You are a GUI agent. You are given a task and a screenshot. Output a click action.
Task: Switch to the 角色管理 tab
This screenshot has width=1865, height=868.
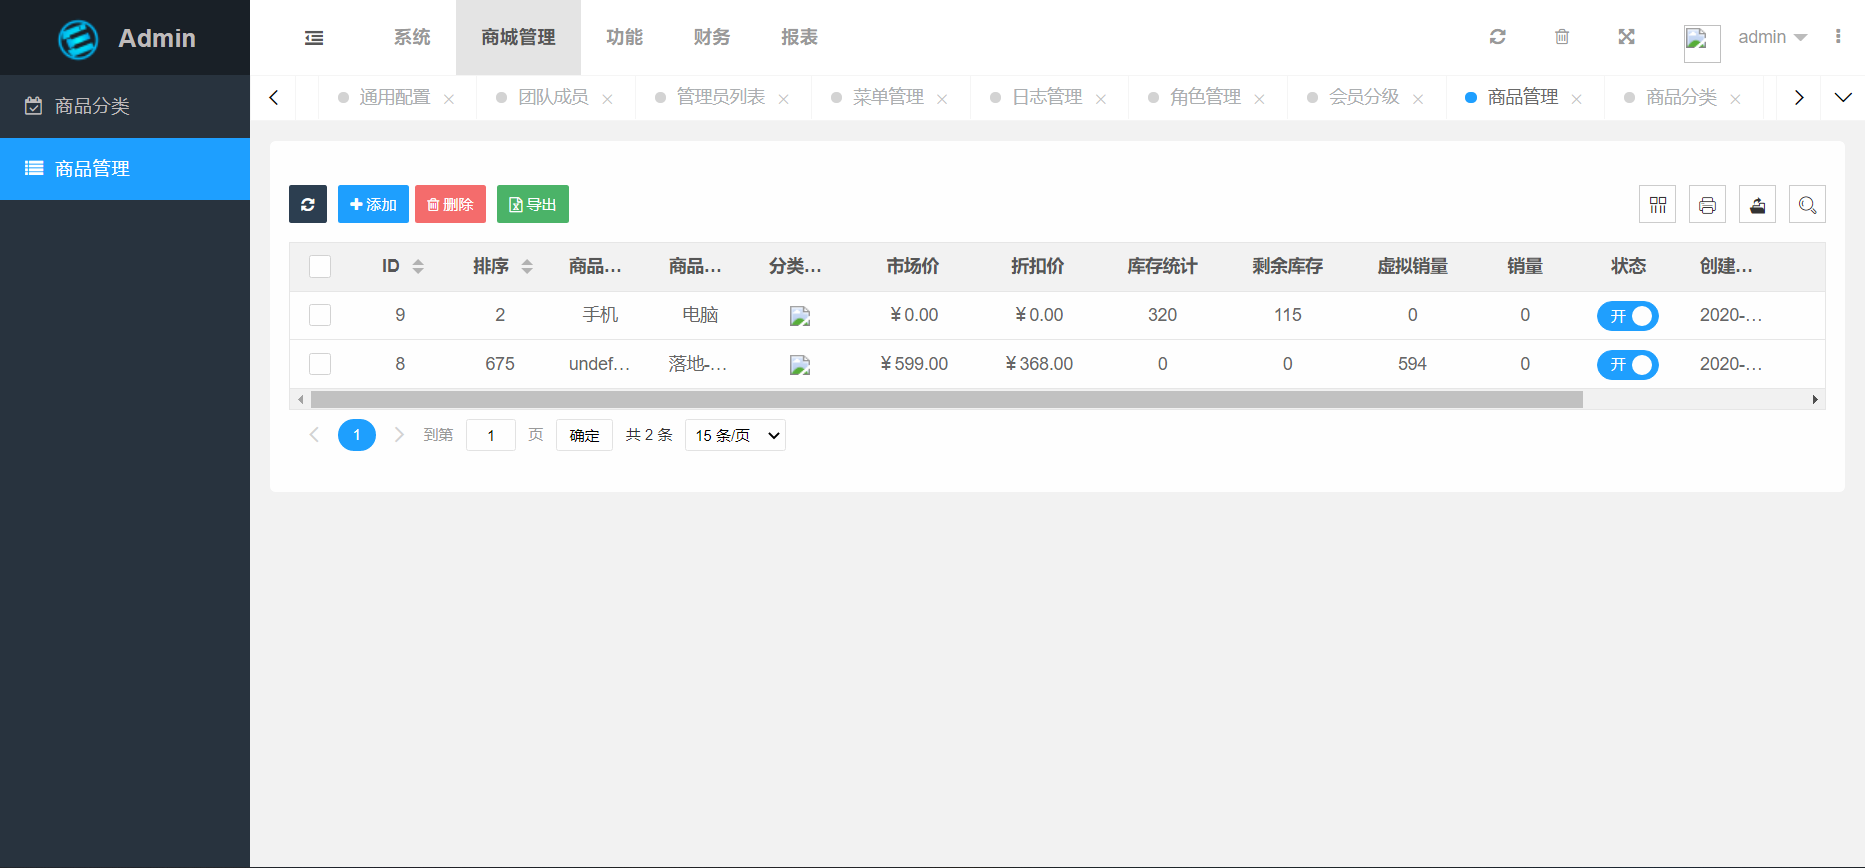[x=1206, y=97]
